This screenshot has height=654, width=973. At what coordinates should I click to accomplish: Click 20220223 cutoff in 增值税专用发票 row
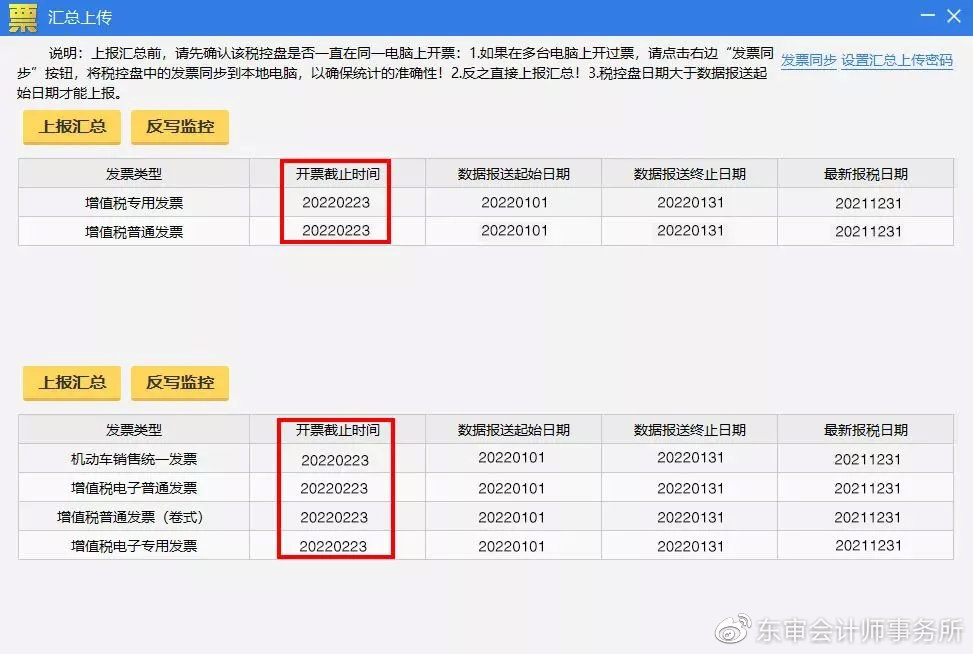tap(336, 202)
